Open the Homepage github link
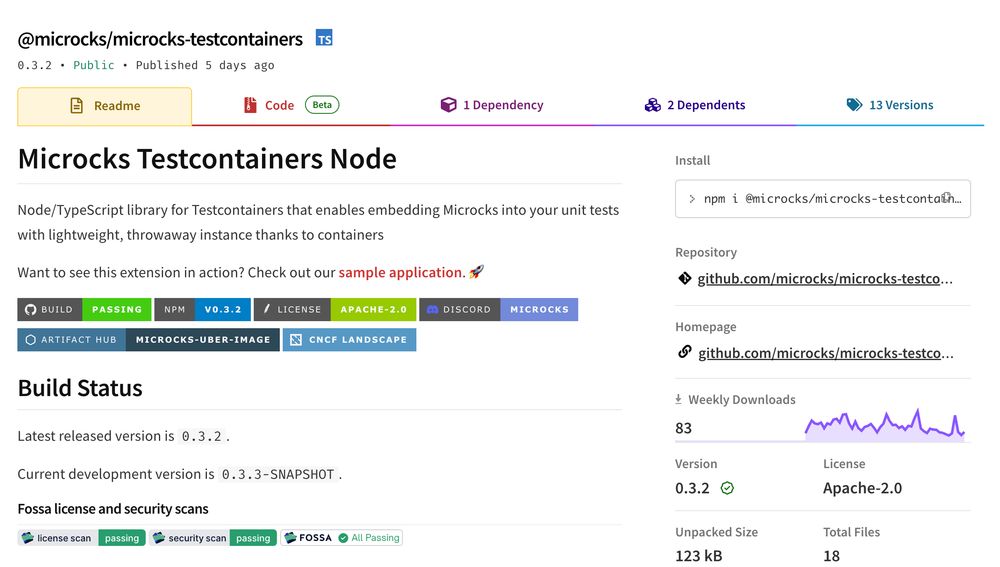 [x=826, y=353]
